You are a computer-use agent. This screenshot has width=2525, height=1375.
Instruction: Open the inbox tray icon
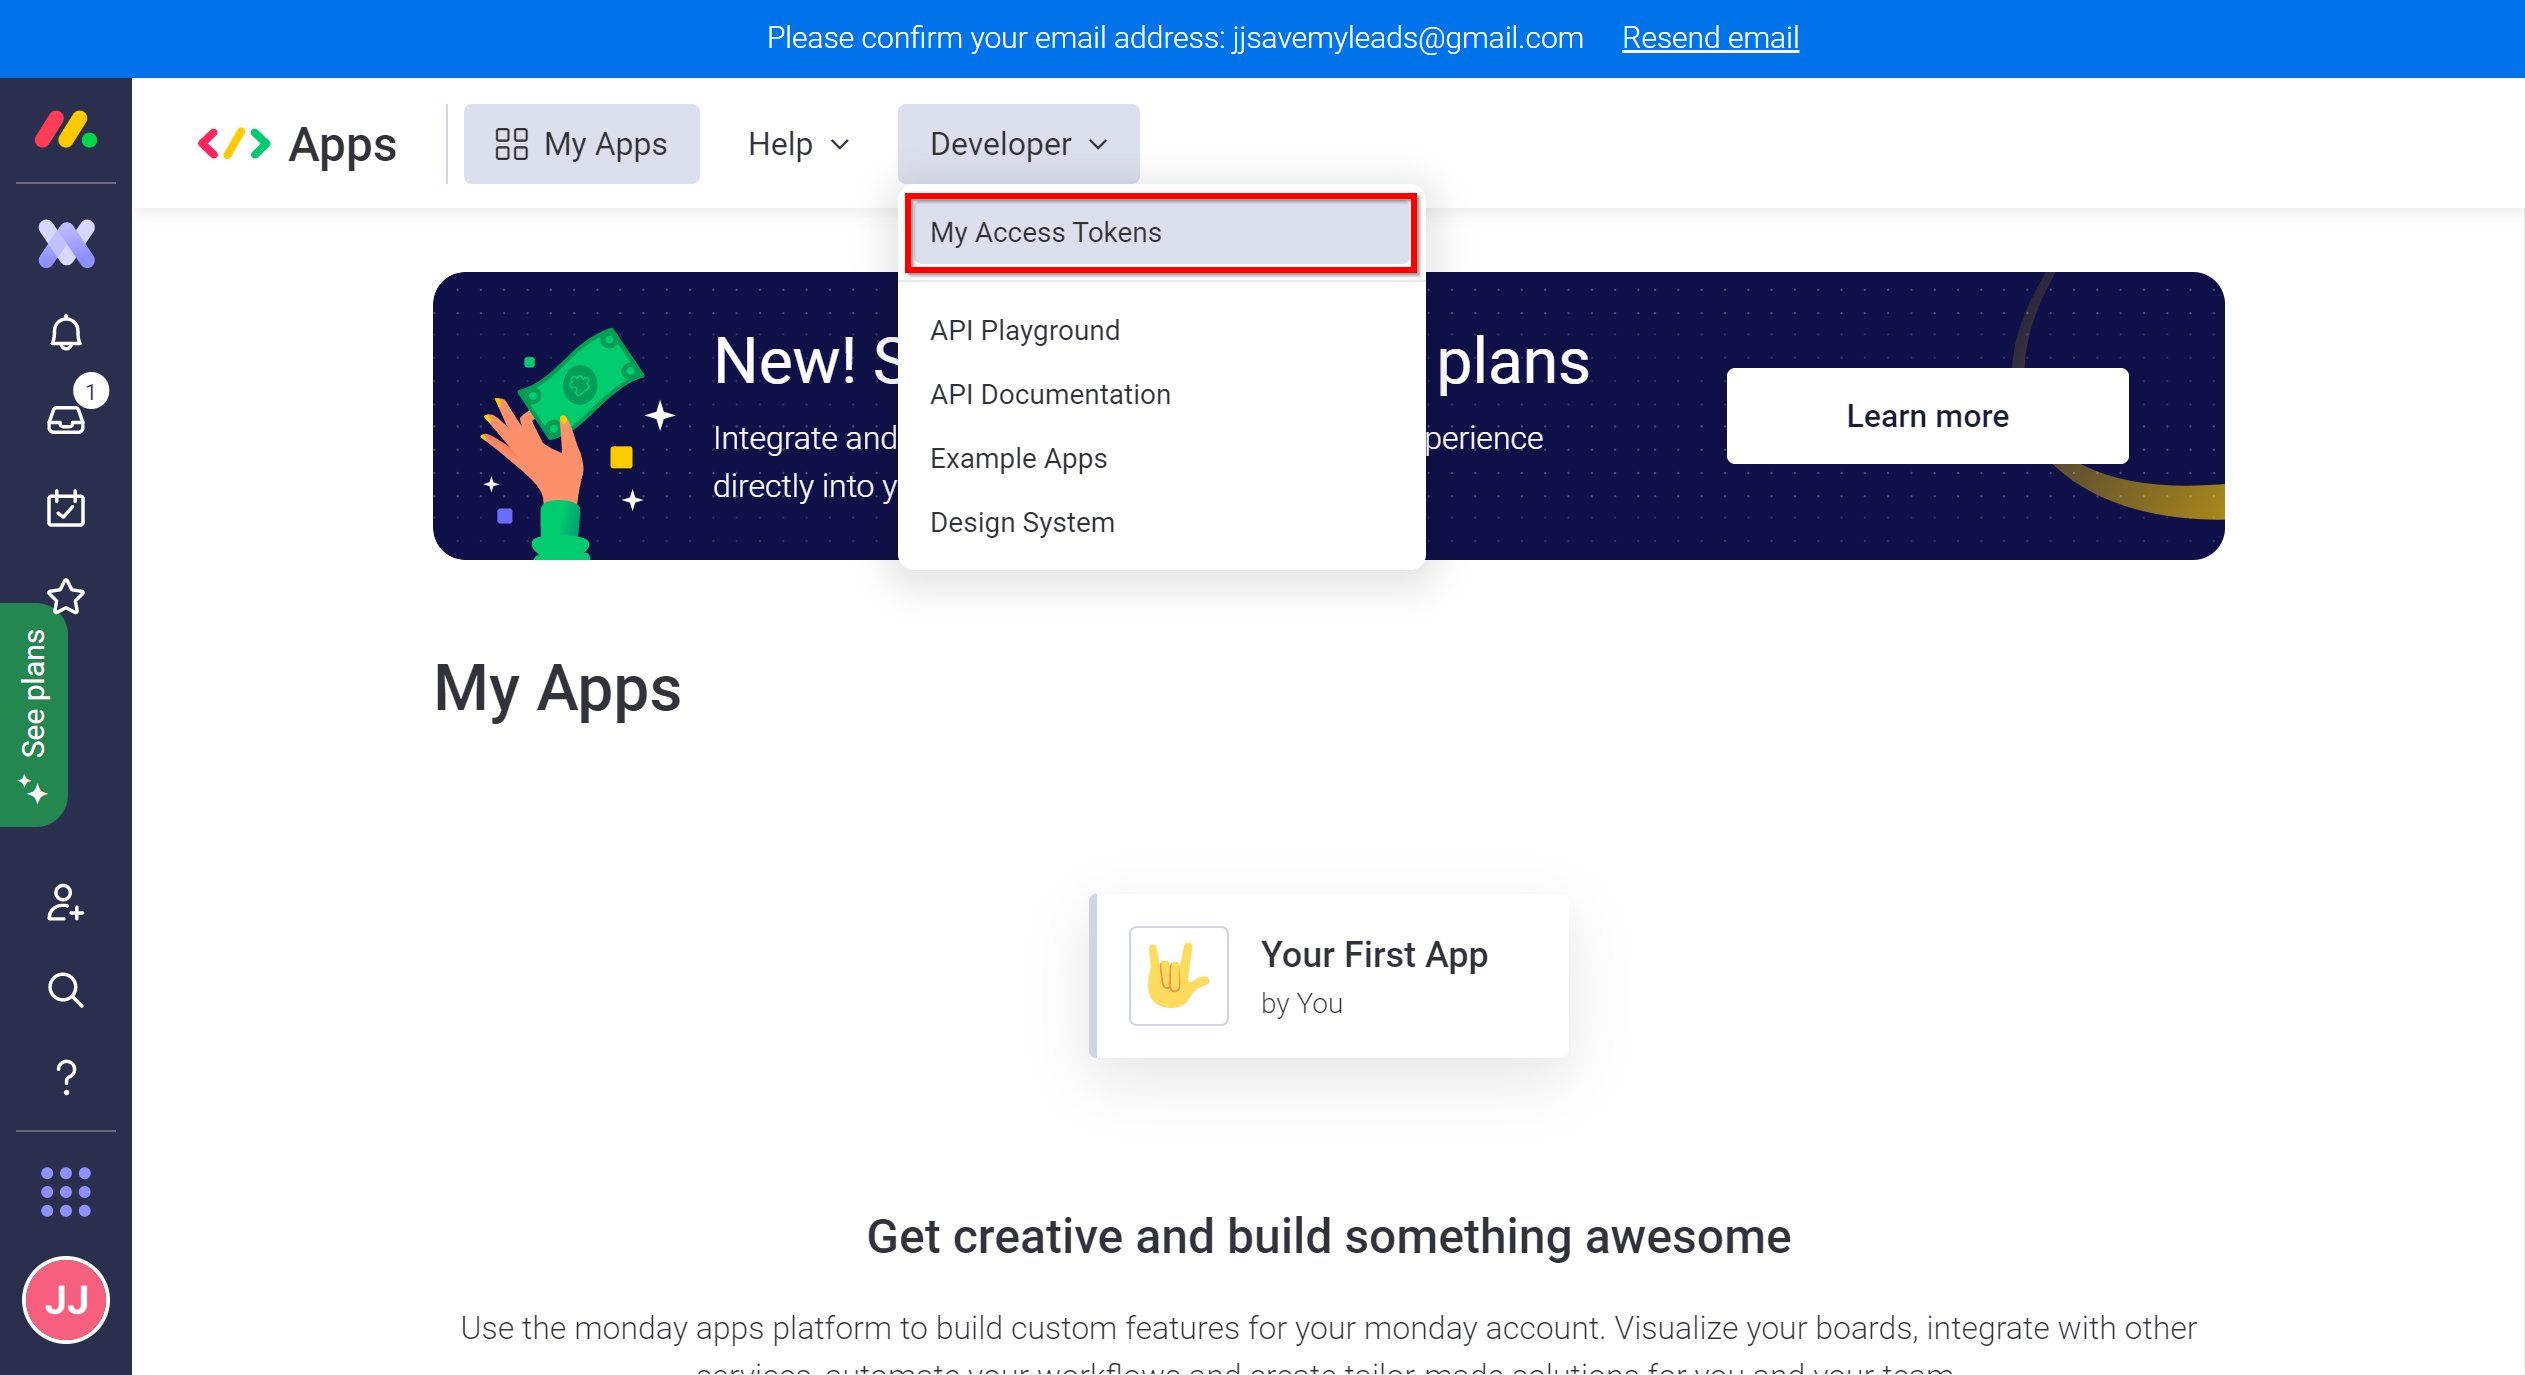[66, 419]
